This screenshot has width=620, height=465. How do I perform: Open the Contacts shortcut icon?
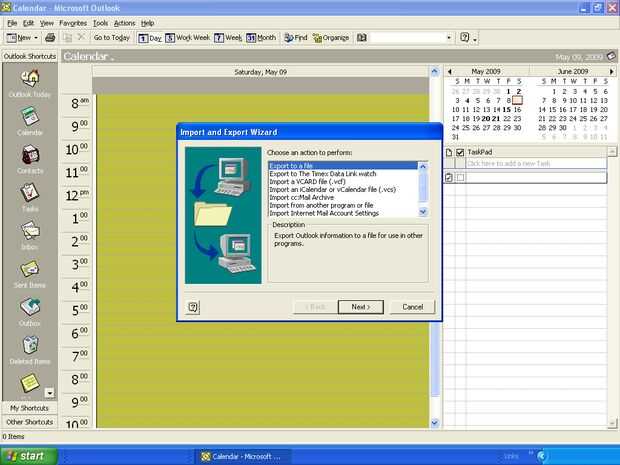[x=30, y=155]
